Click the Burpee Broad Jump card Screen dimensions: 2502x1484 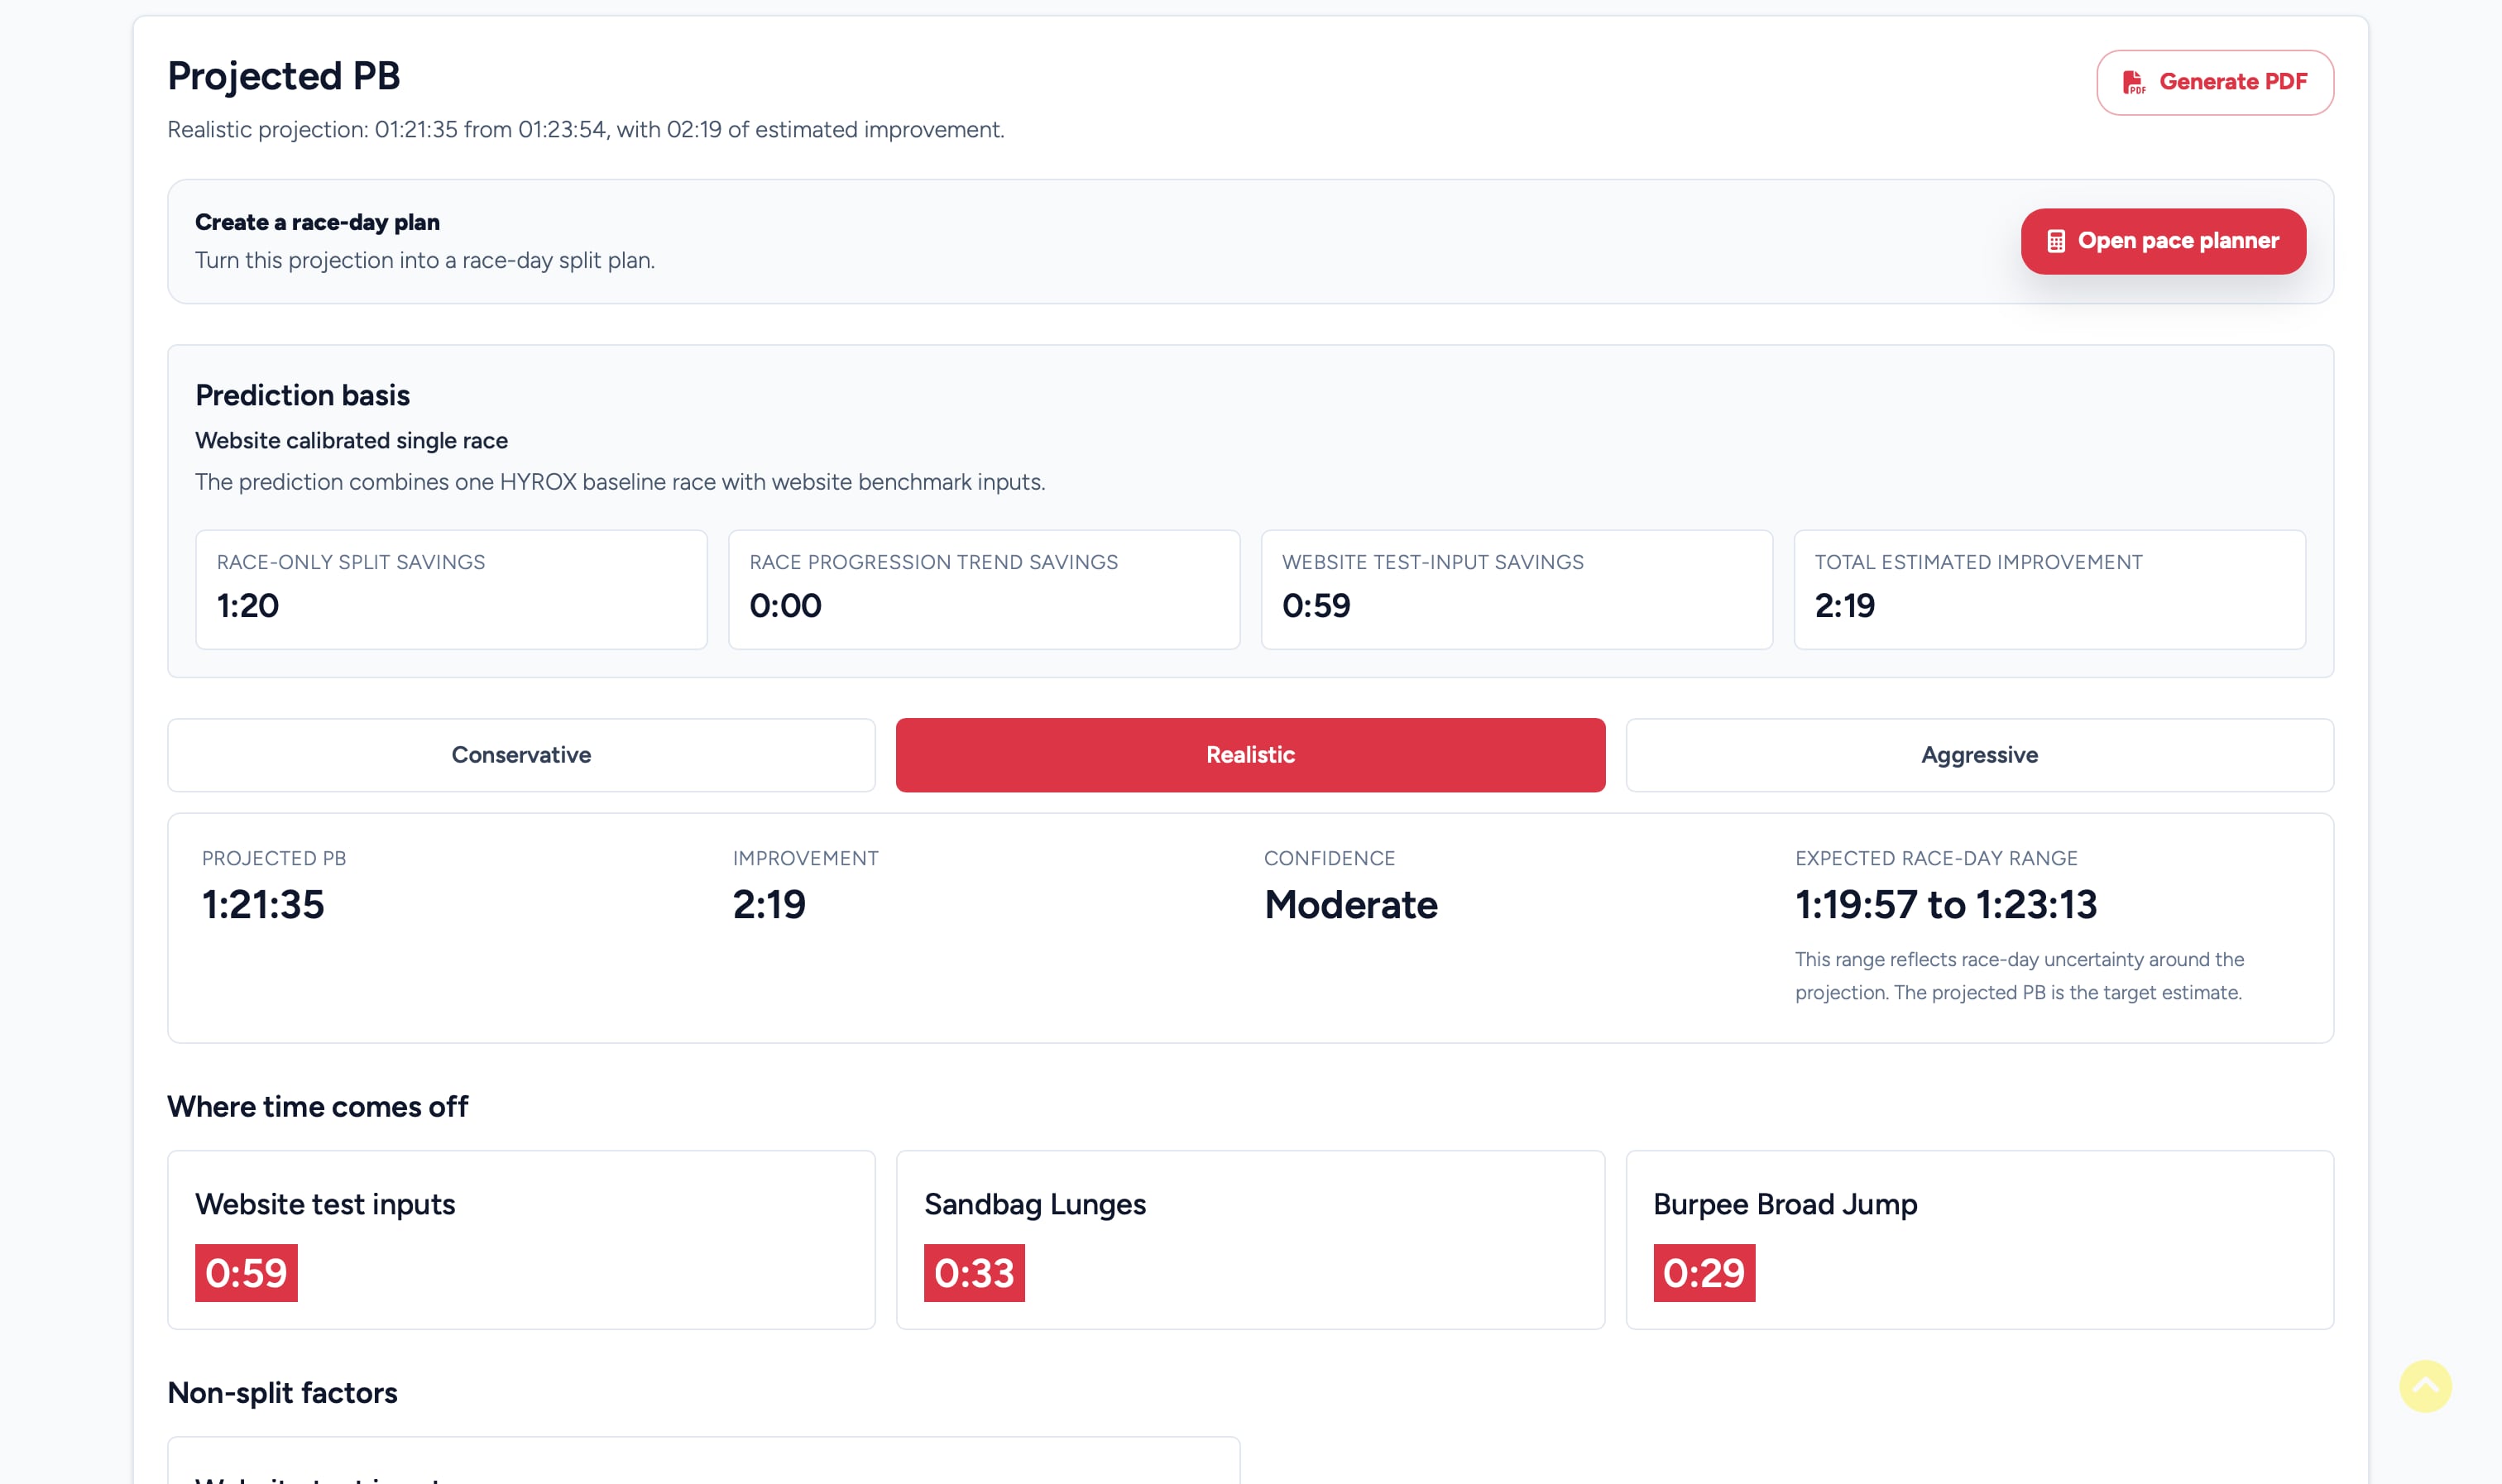pyautogui.click(x=1979, y=1240)
